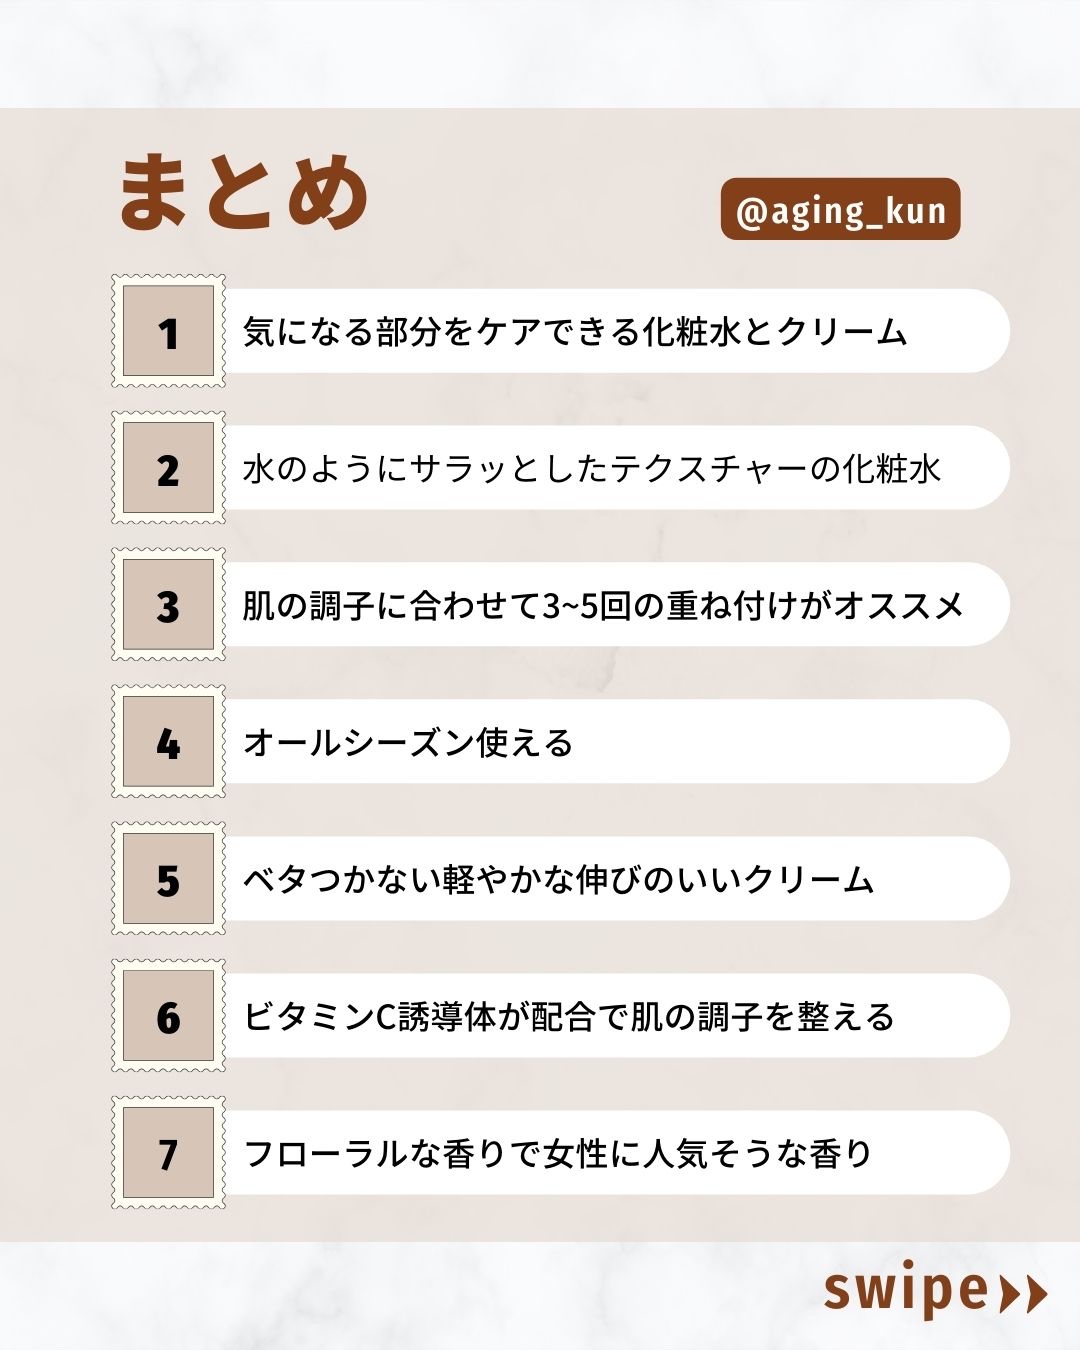Viewport: 1080px width, 1350px height.
Task: Tap the number 6 stamp badge
Action: click(168, 1017)
